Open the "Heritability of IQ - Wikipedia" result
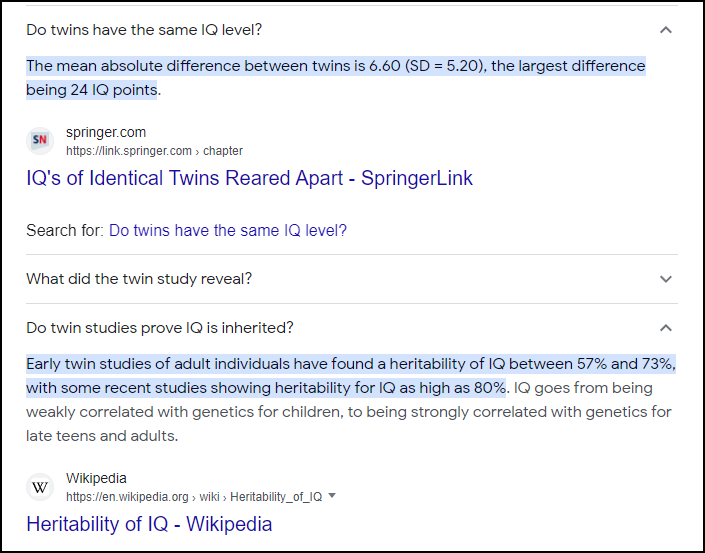Image resolution: width=705 pixels, height=553 pixels. 149,524
